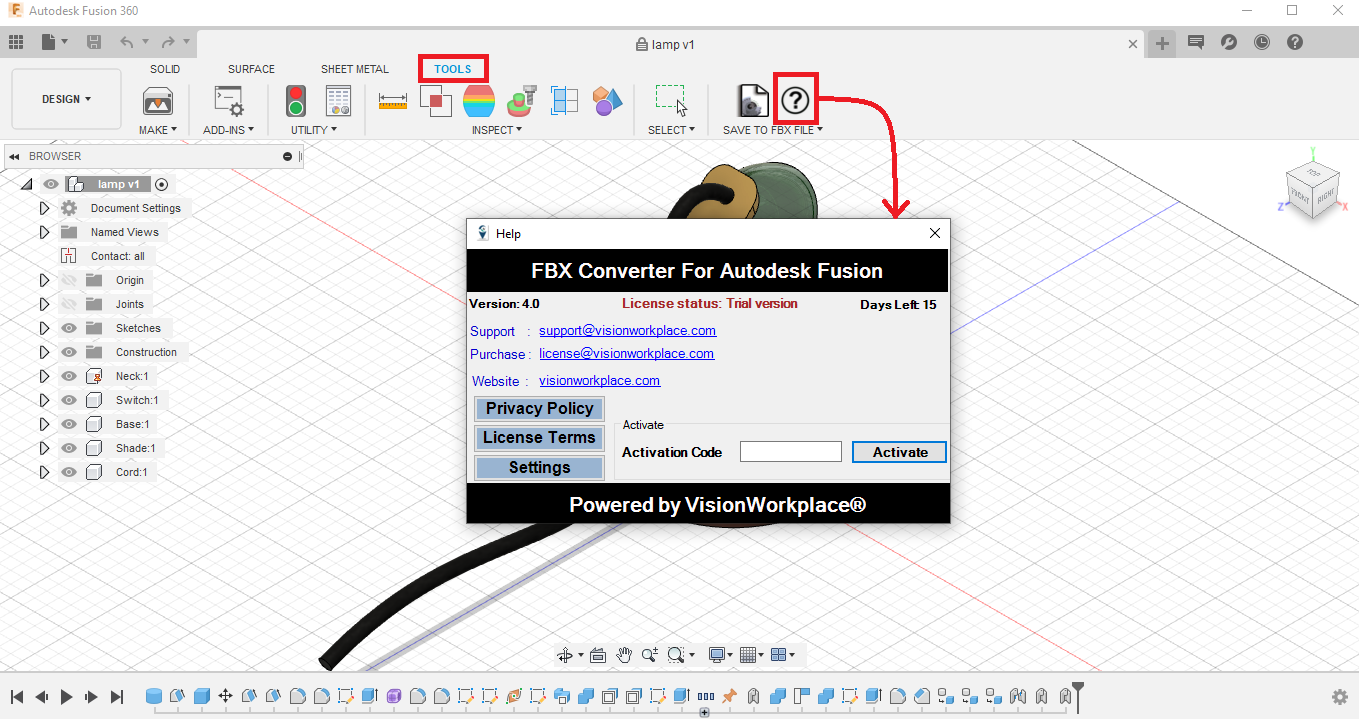Hide the Shade:1 component
This screenshot has height=719, width=1359.
[x=69, y=448]
